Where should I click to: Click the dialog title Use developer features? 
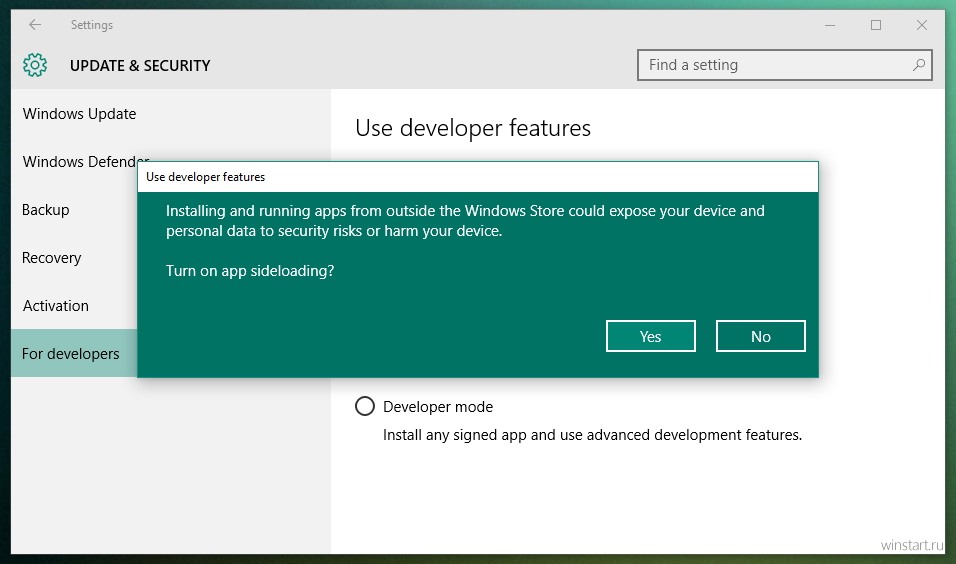coord(205,177)
